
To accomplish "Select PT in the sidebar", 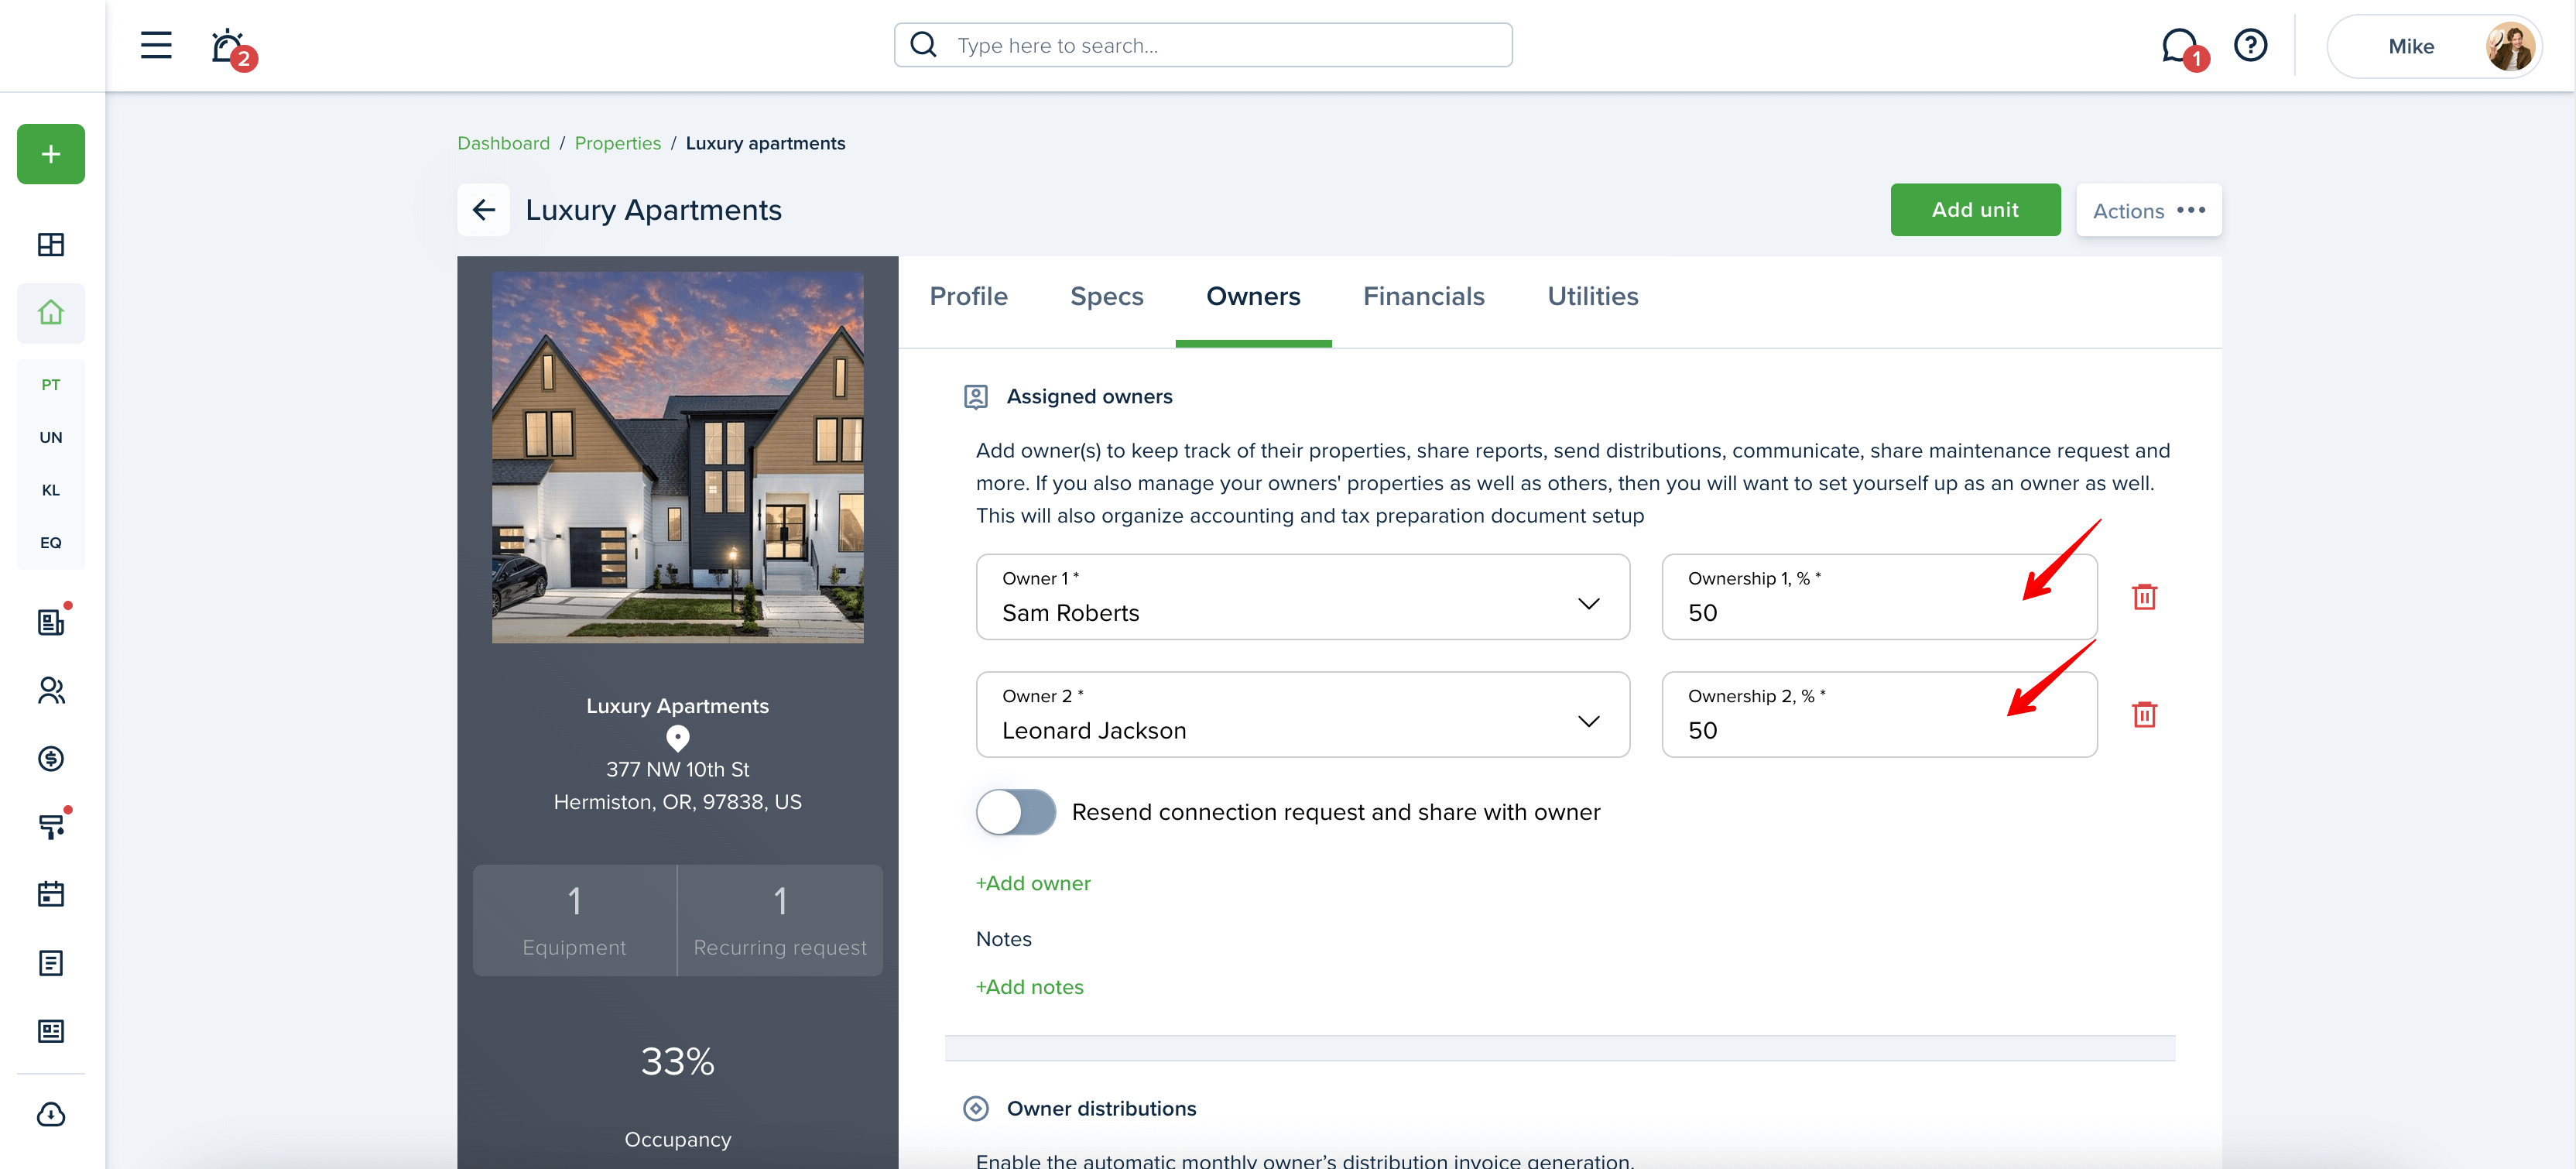I will tap(51, 385).
